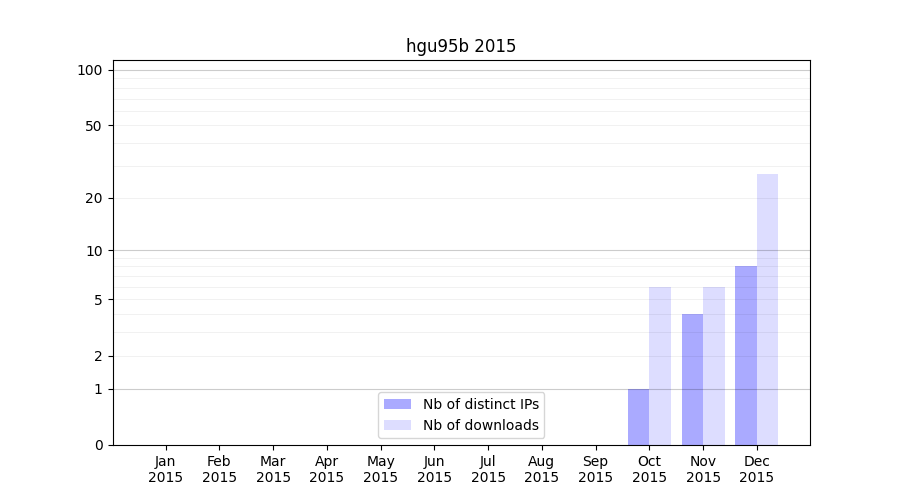Select the Nov 2015 distinct IPs bar
900x500 pixels.
[x=692, y=380]
